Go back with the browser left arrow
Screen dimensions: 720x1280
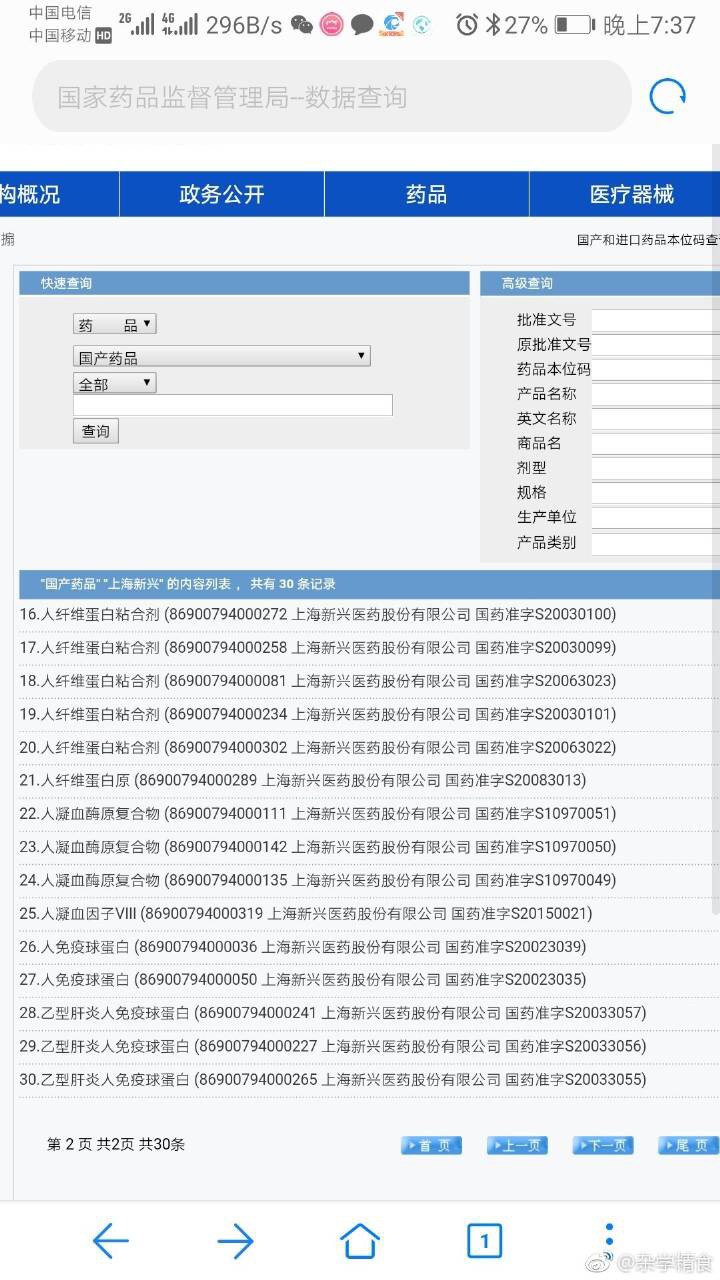pyautogui.click(x=110, y=1241)
